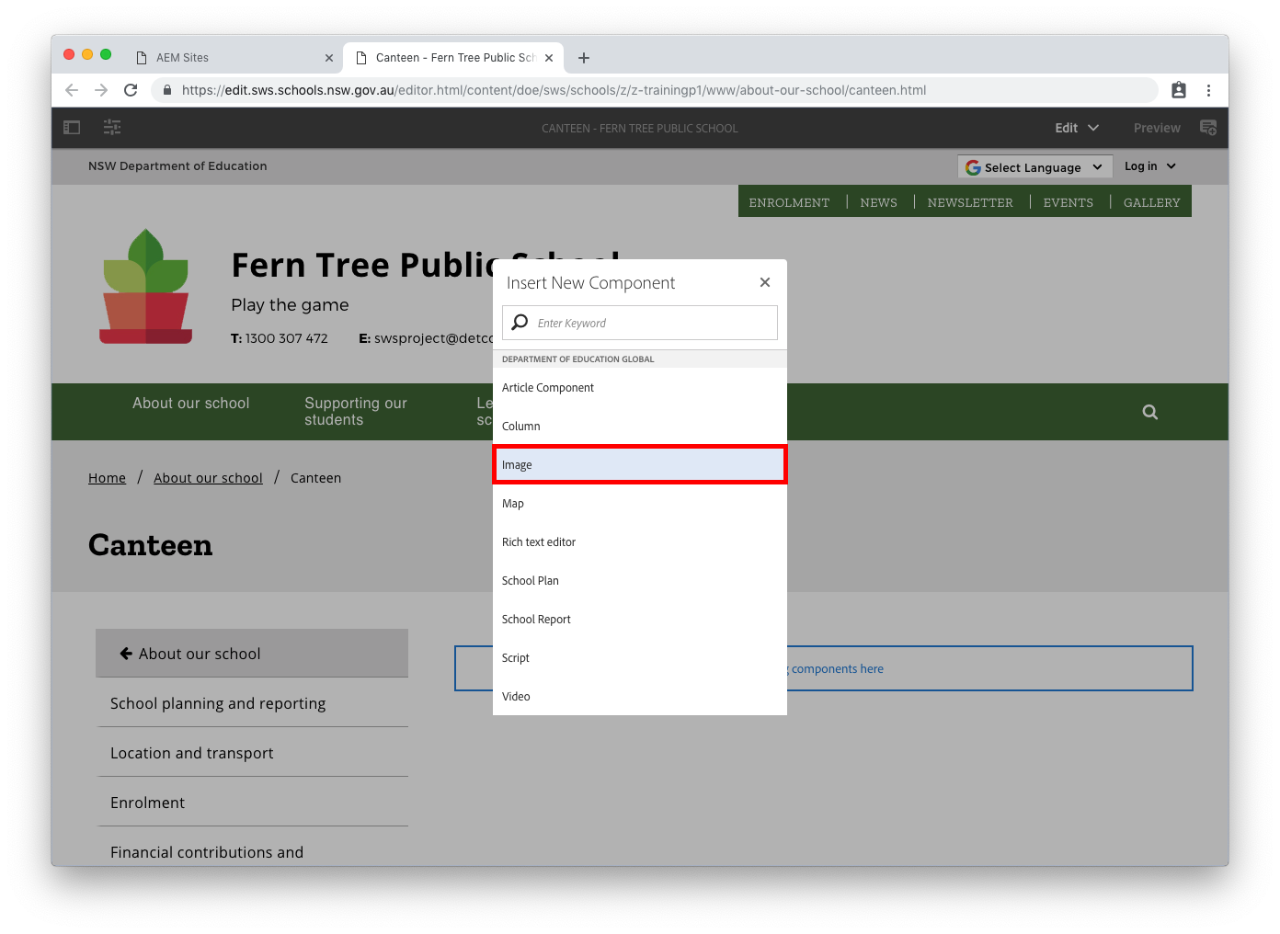1280x934 pixels.
Task: Click the drag components here dropzone
Action: point(823,668)
